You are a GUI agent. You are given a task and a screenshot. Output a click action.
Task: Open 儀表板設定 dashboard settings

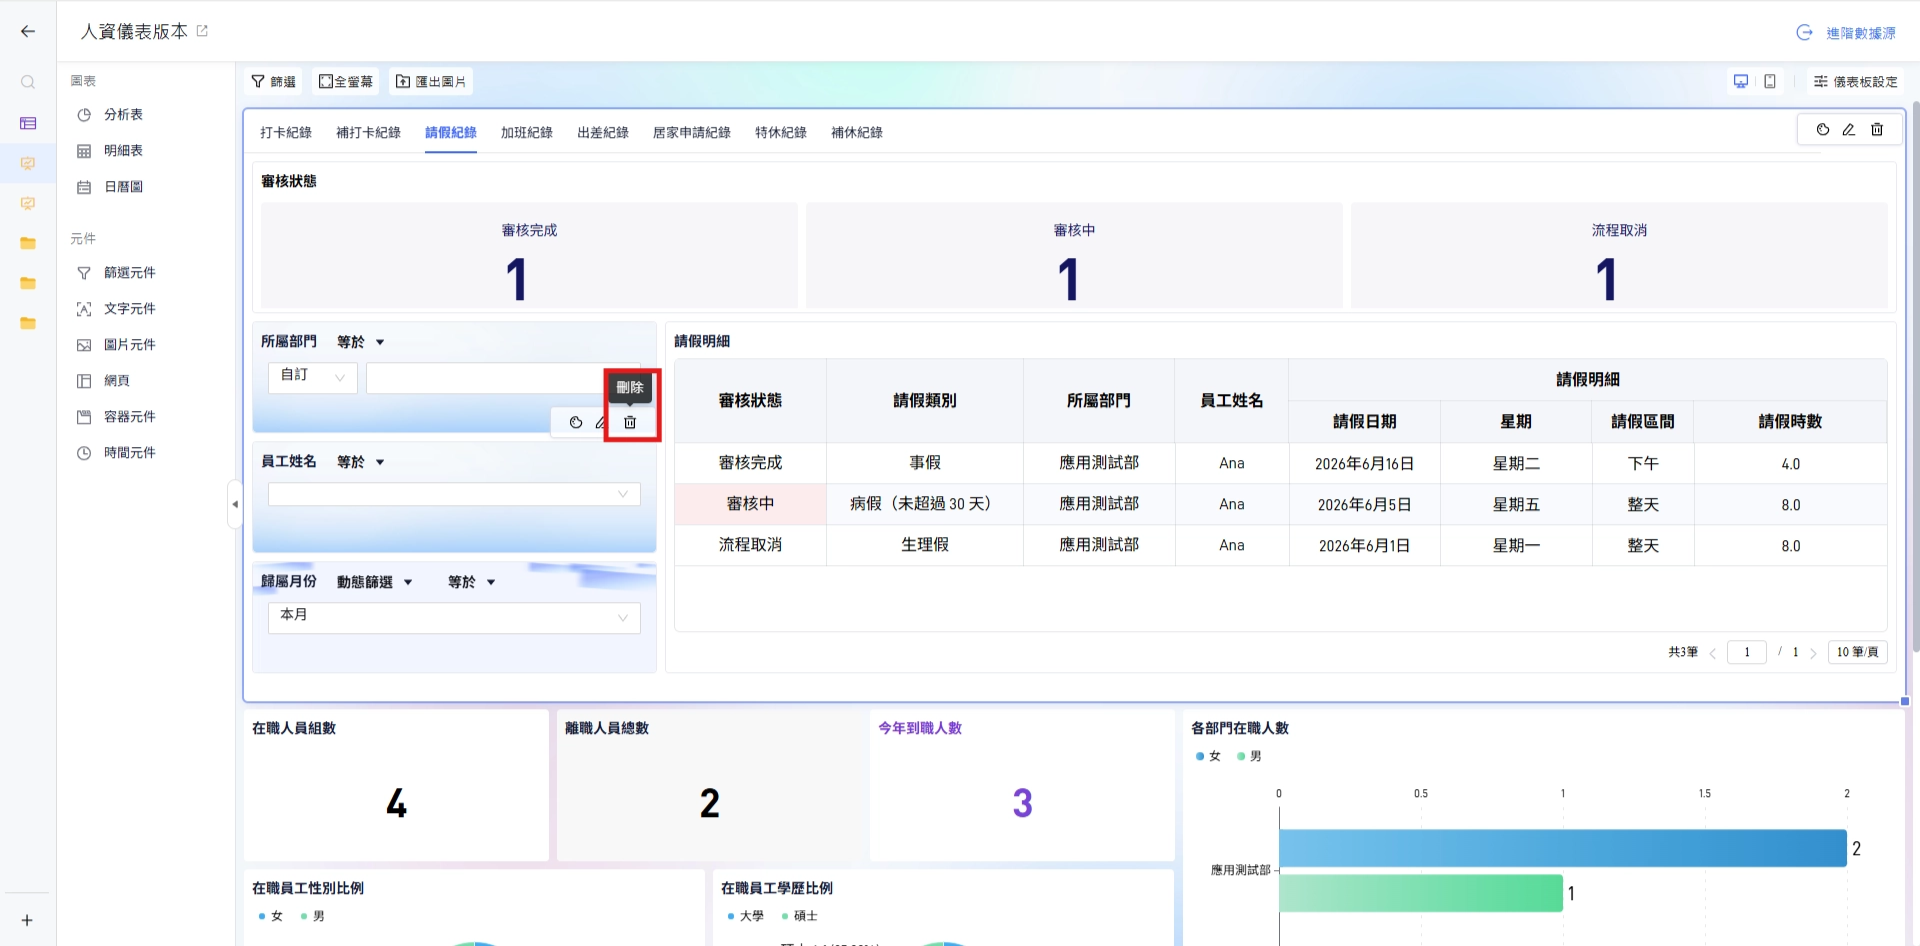pos(1855,82)
